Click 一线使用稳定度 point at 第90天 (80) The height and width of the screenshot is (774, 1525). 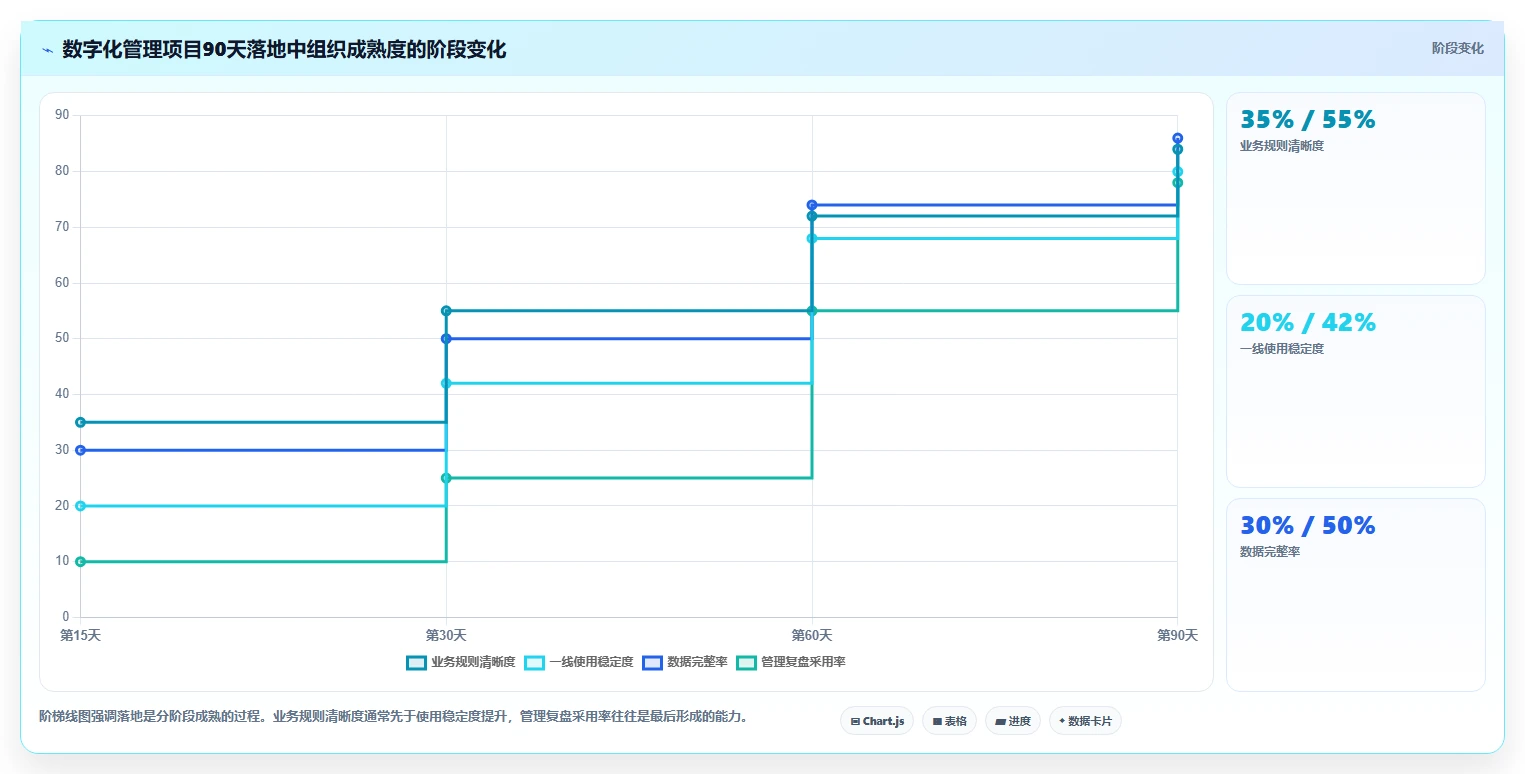pyautogui.click(x=1177, y=171)
